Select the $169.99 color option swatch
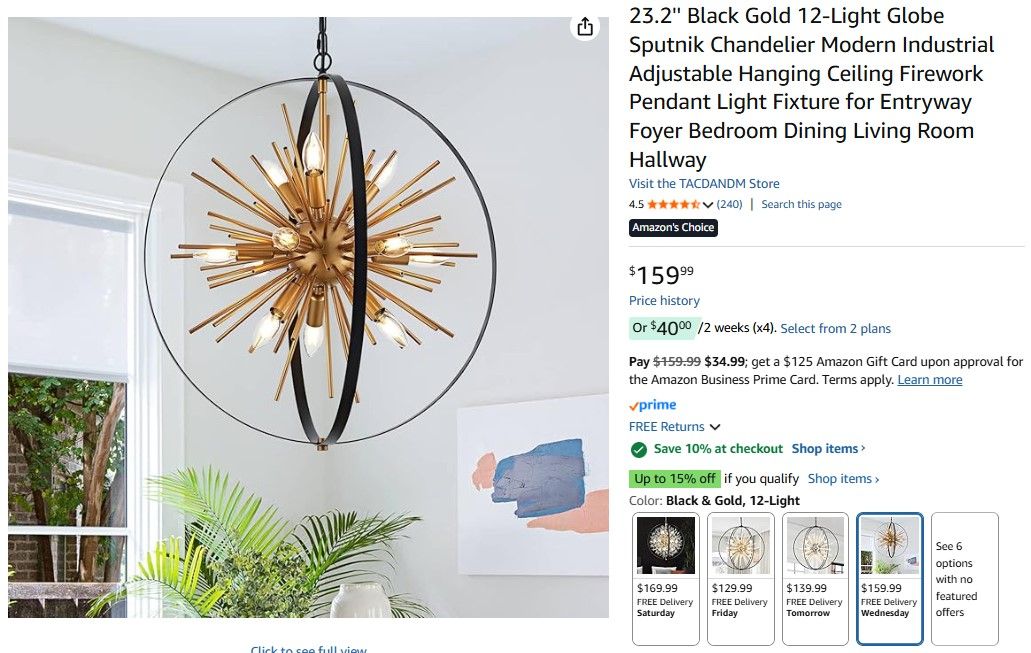 665,579
